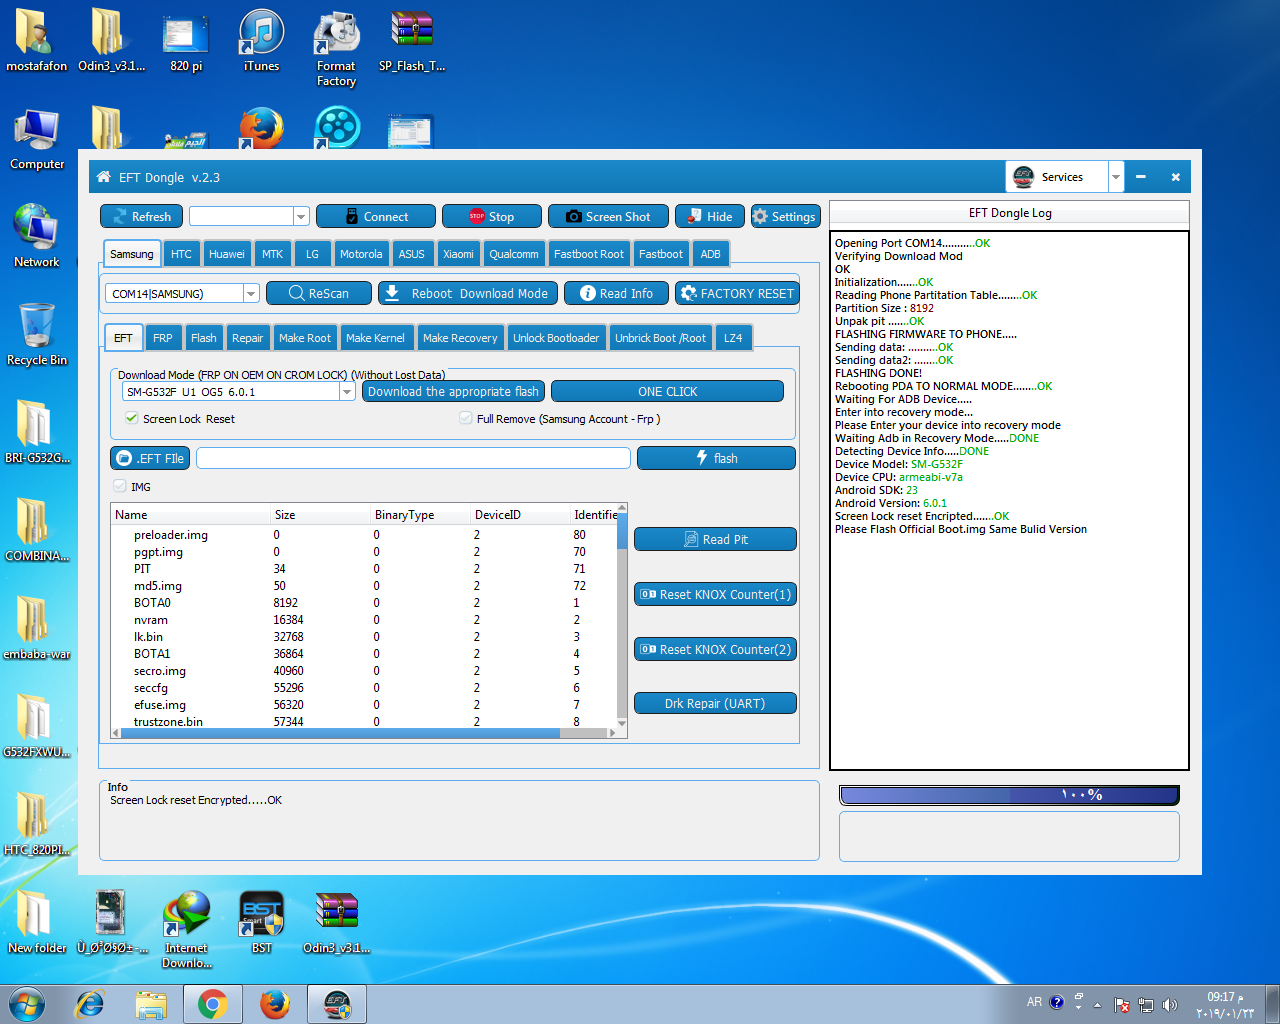Click the ReScan magnifier button
Image resolution: width=1280 pixels, height=1024 pixels.
tap(319, 294)
